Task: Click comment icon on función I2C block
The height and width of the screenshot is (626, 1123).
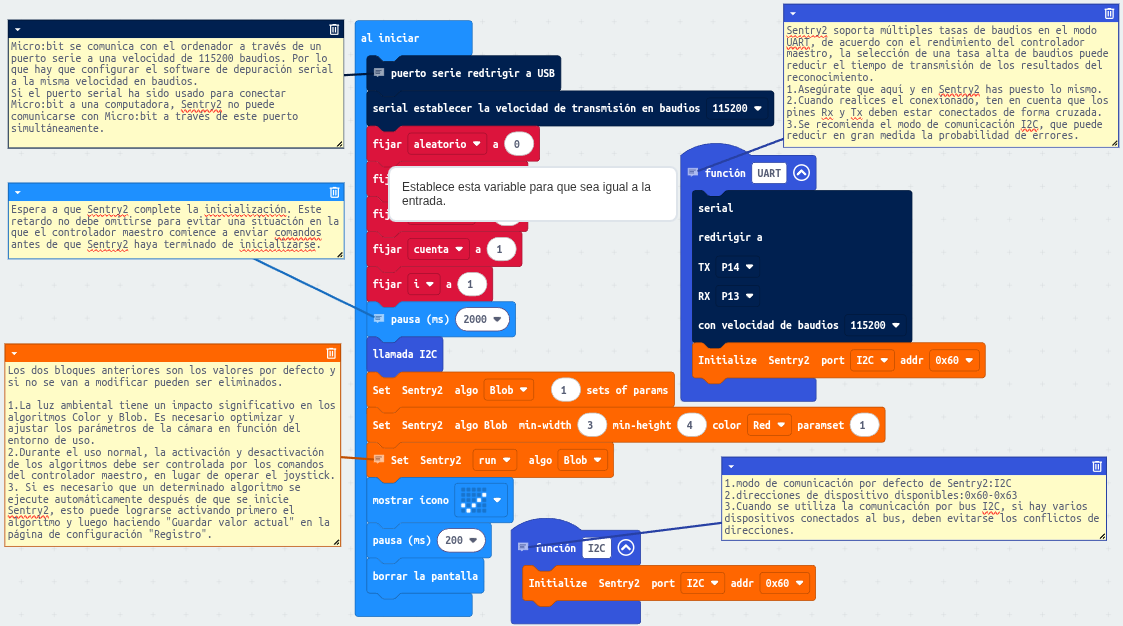Action: 523,547
